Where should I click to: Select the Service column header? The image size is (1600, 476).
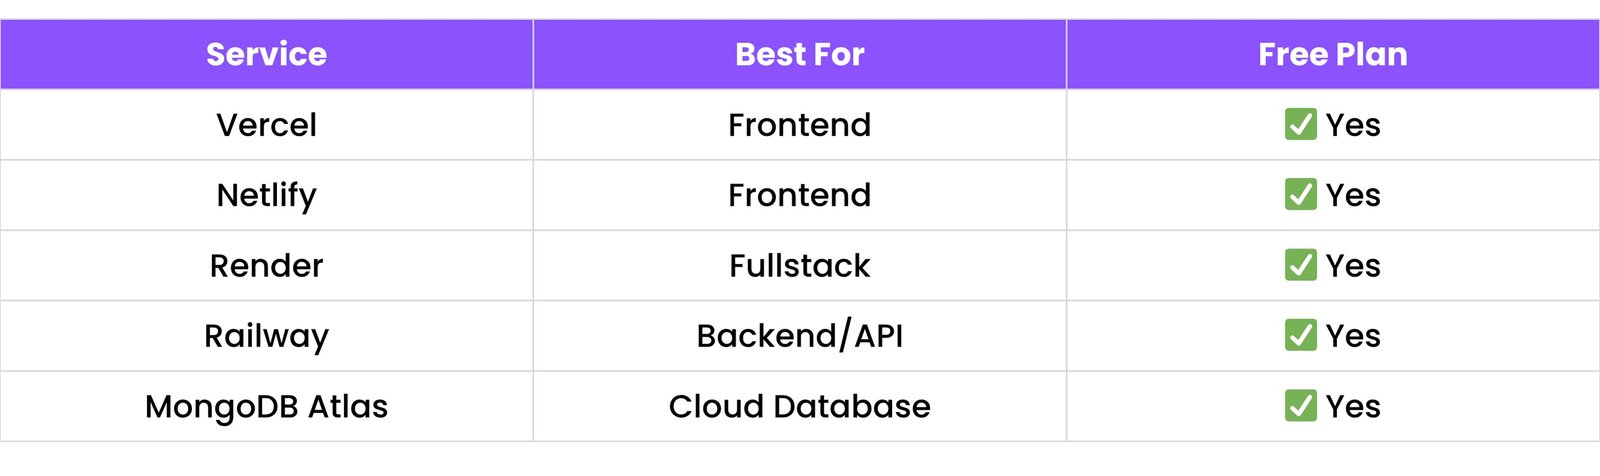pyautogui.click(x=266, y=54)
